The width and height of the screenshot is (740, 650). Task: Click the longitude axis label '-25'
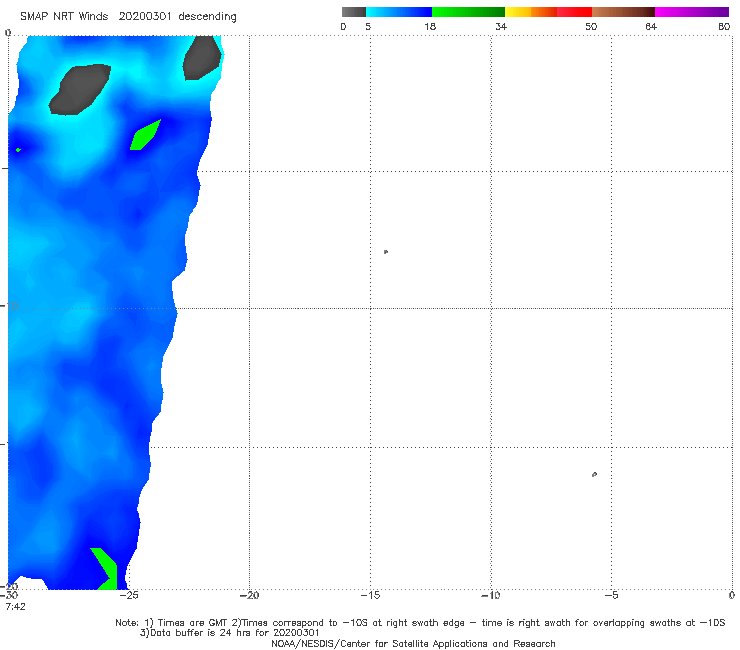tap(129, 596)
